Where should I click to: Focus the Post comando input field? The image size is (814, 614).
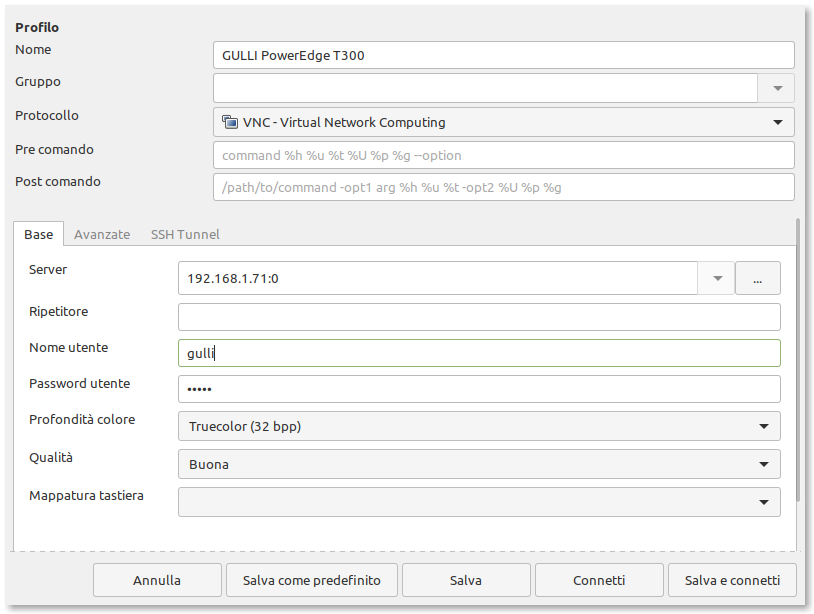[x=504, y=187]
